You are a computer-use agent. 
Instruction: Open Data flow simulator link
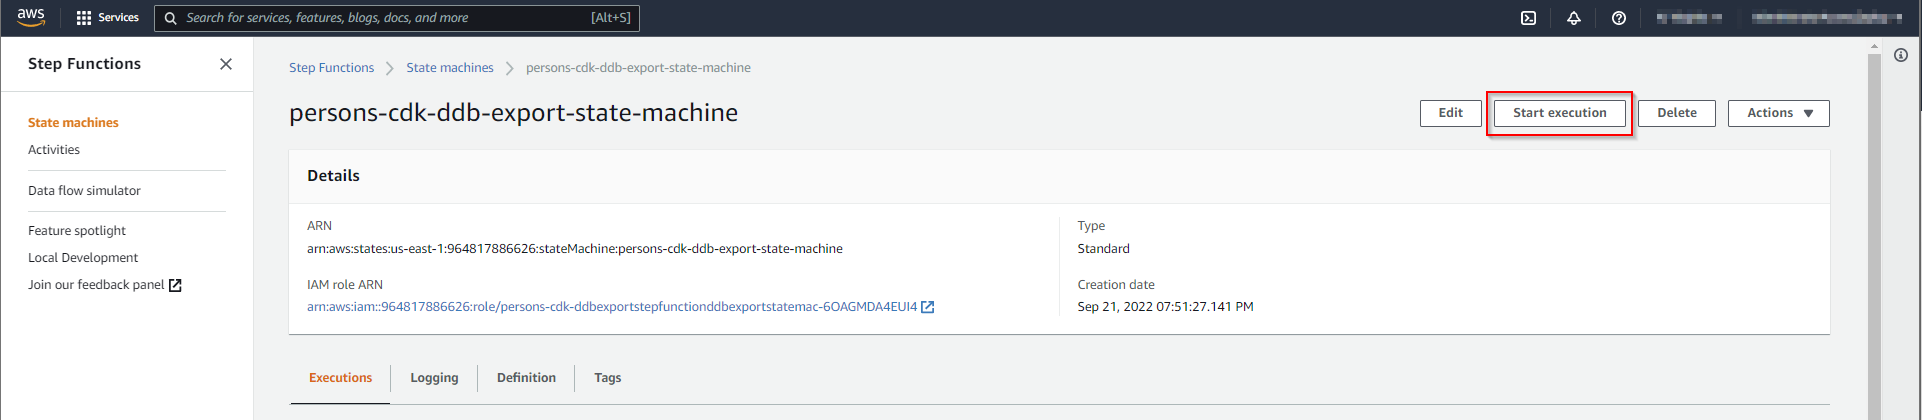coord(84,191)
